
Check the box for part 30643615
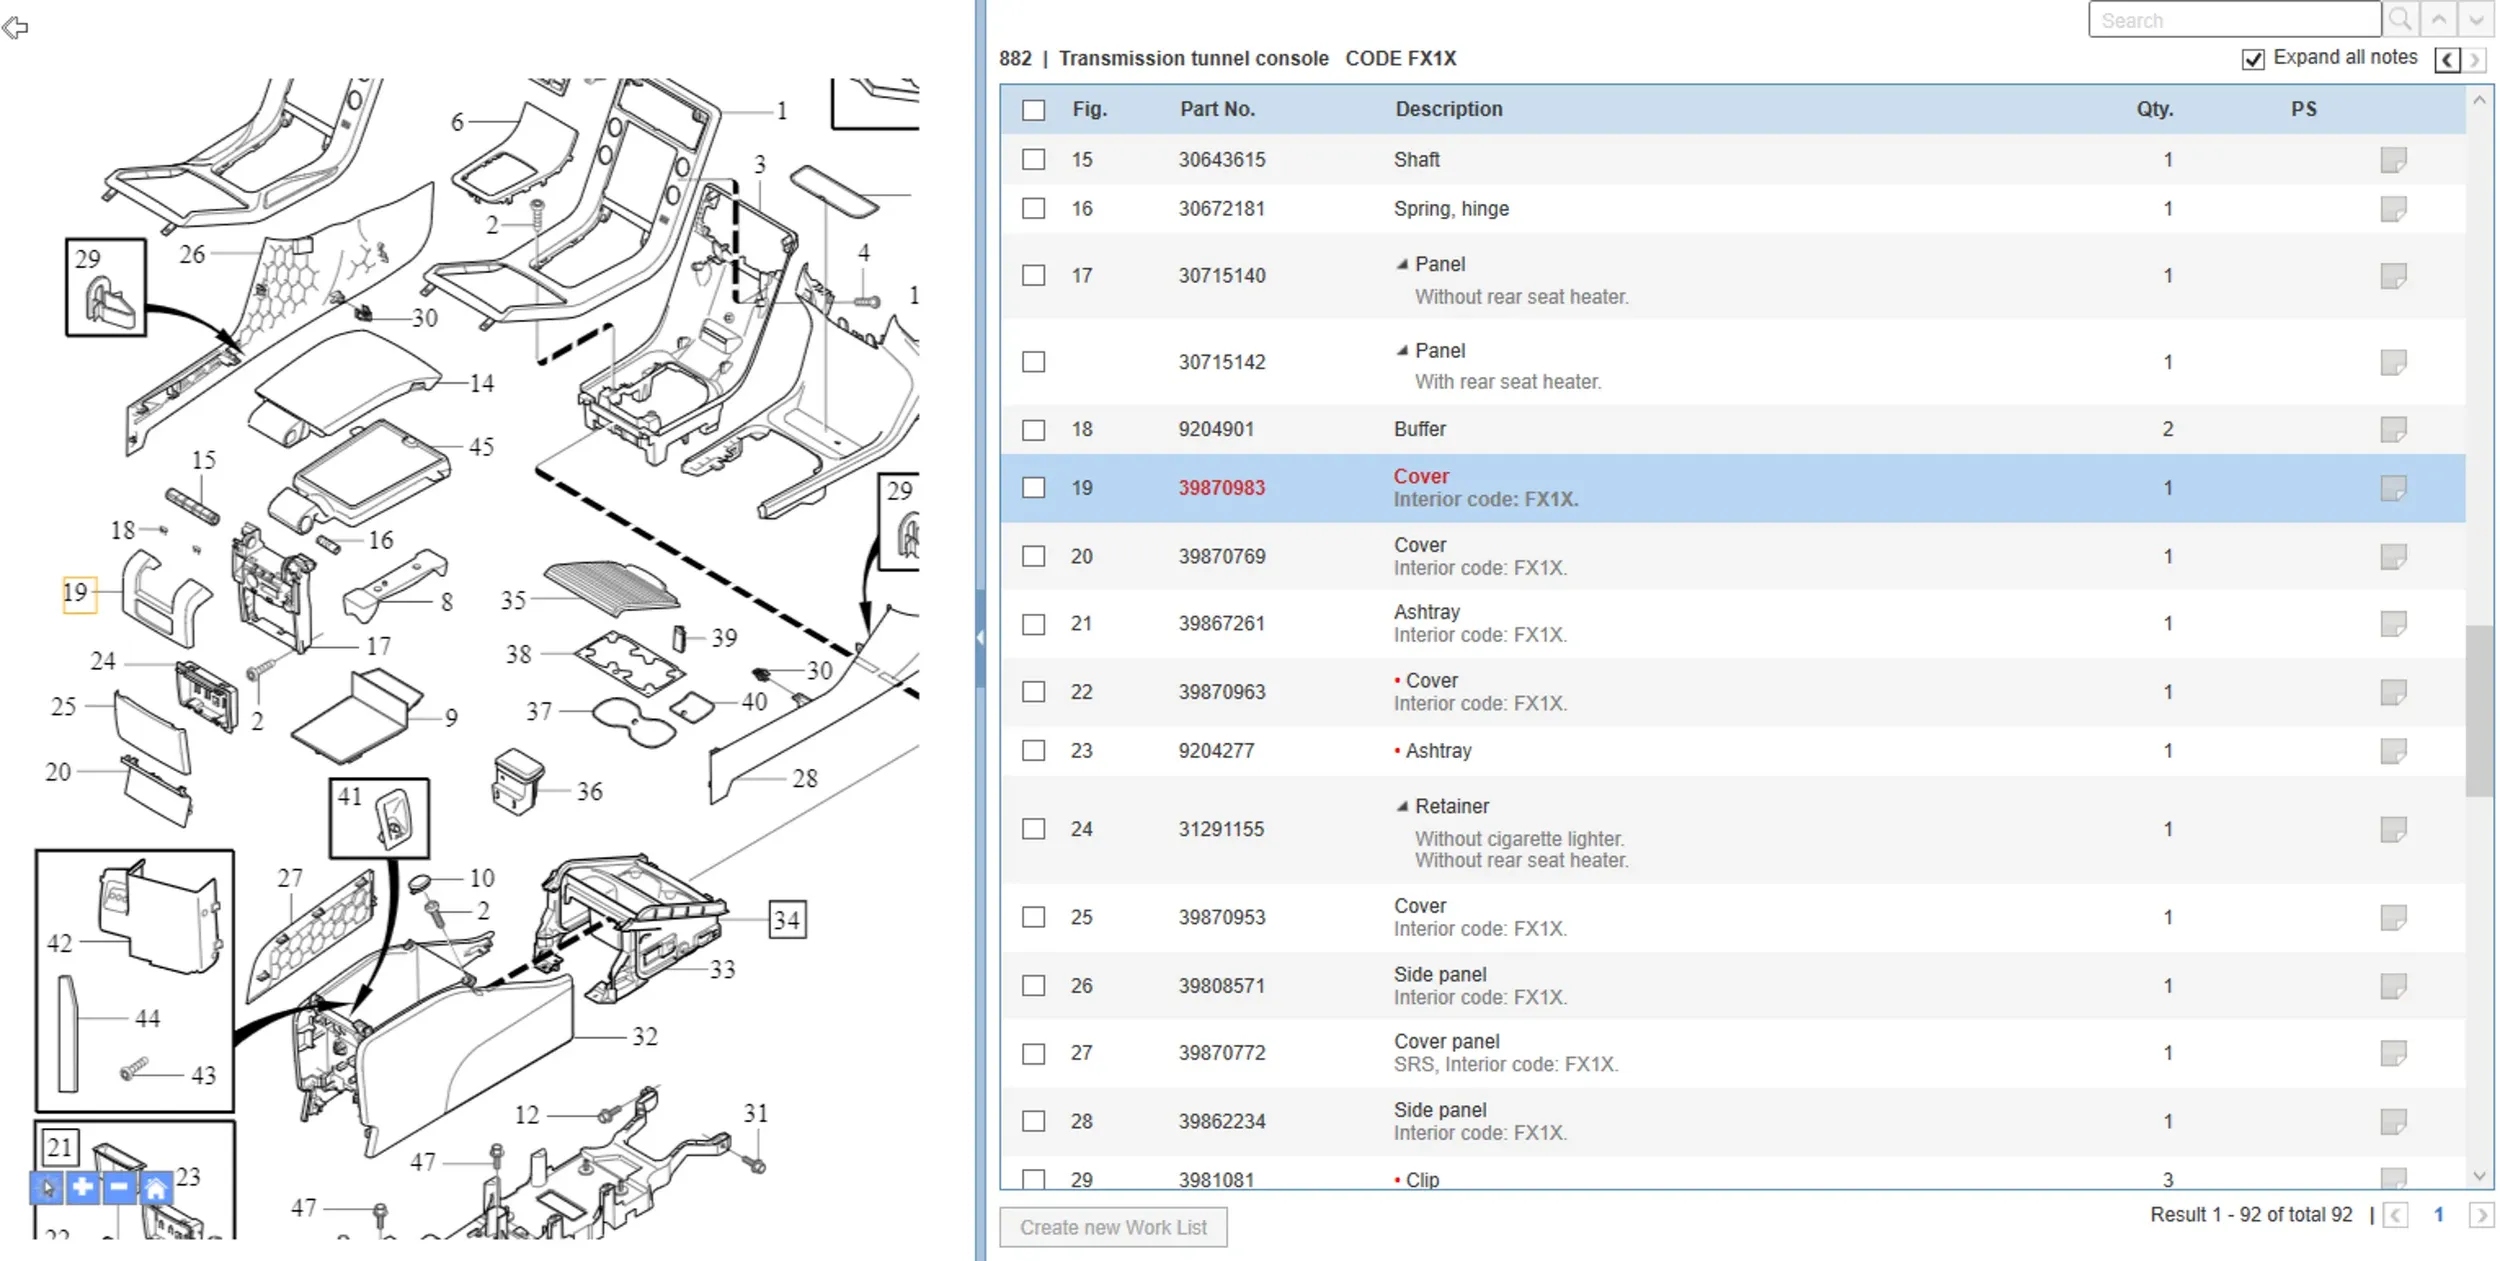pos(1034,160)
